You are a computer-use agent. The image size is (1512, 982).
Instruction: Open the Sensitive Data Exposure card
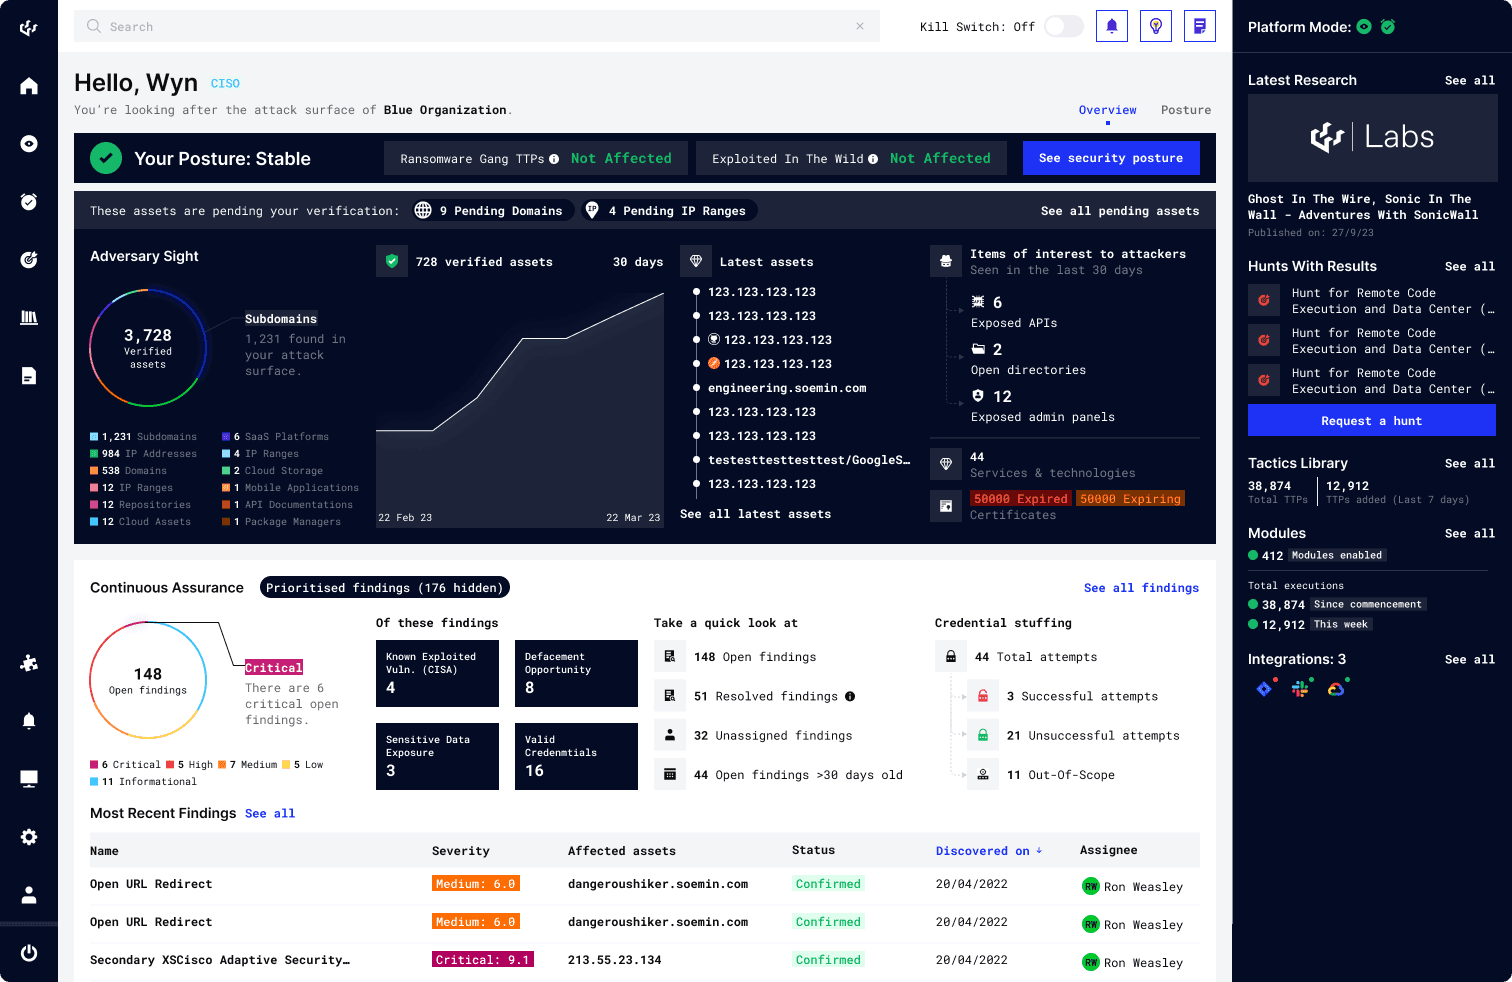437,756
